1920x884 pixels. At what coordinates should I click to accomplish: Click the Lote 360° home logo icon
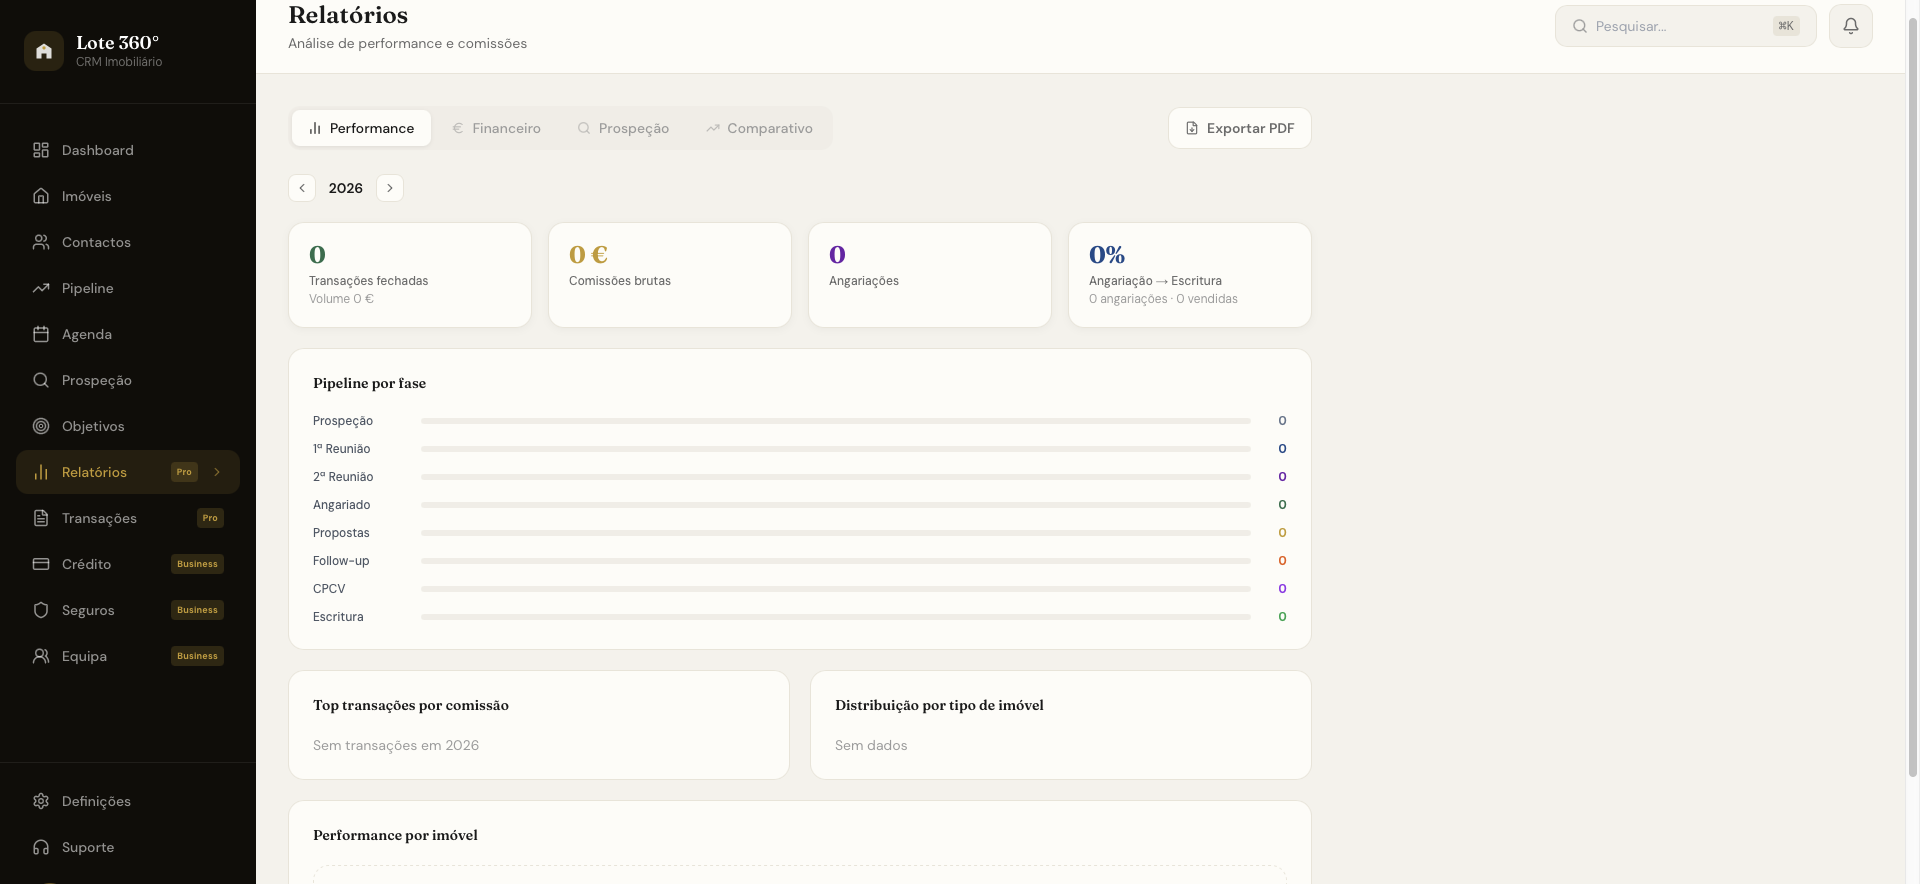[x=44, y=51]
